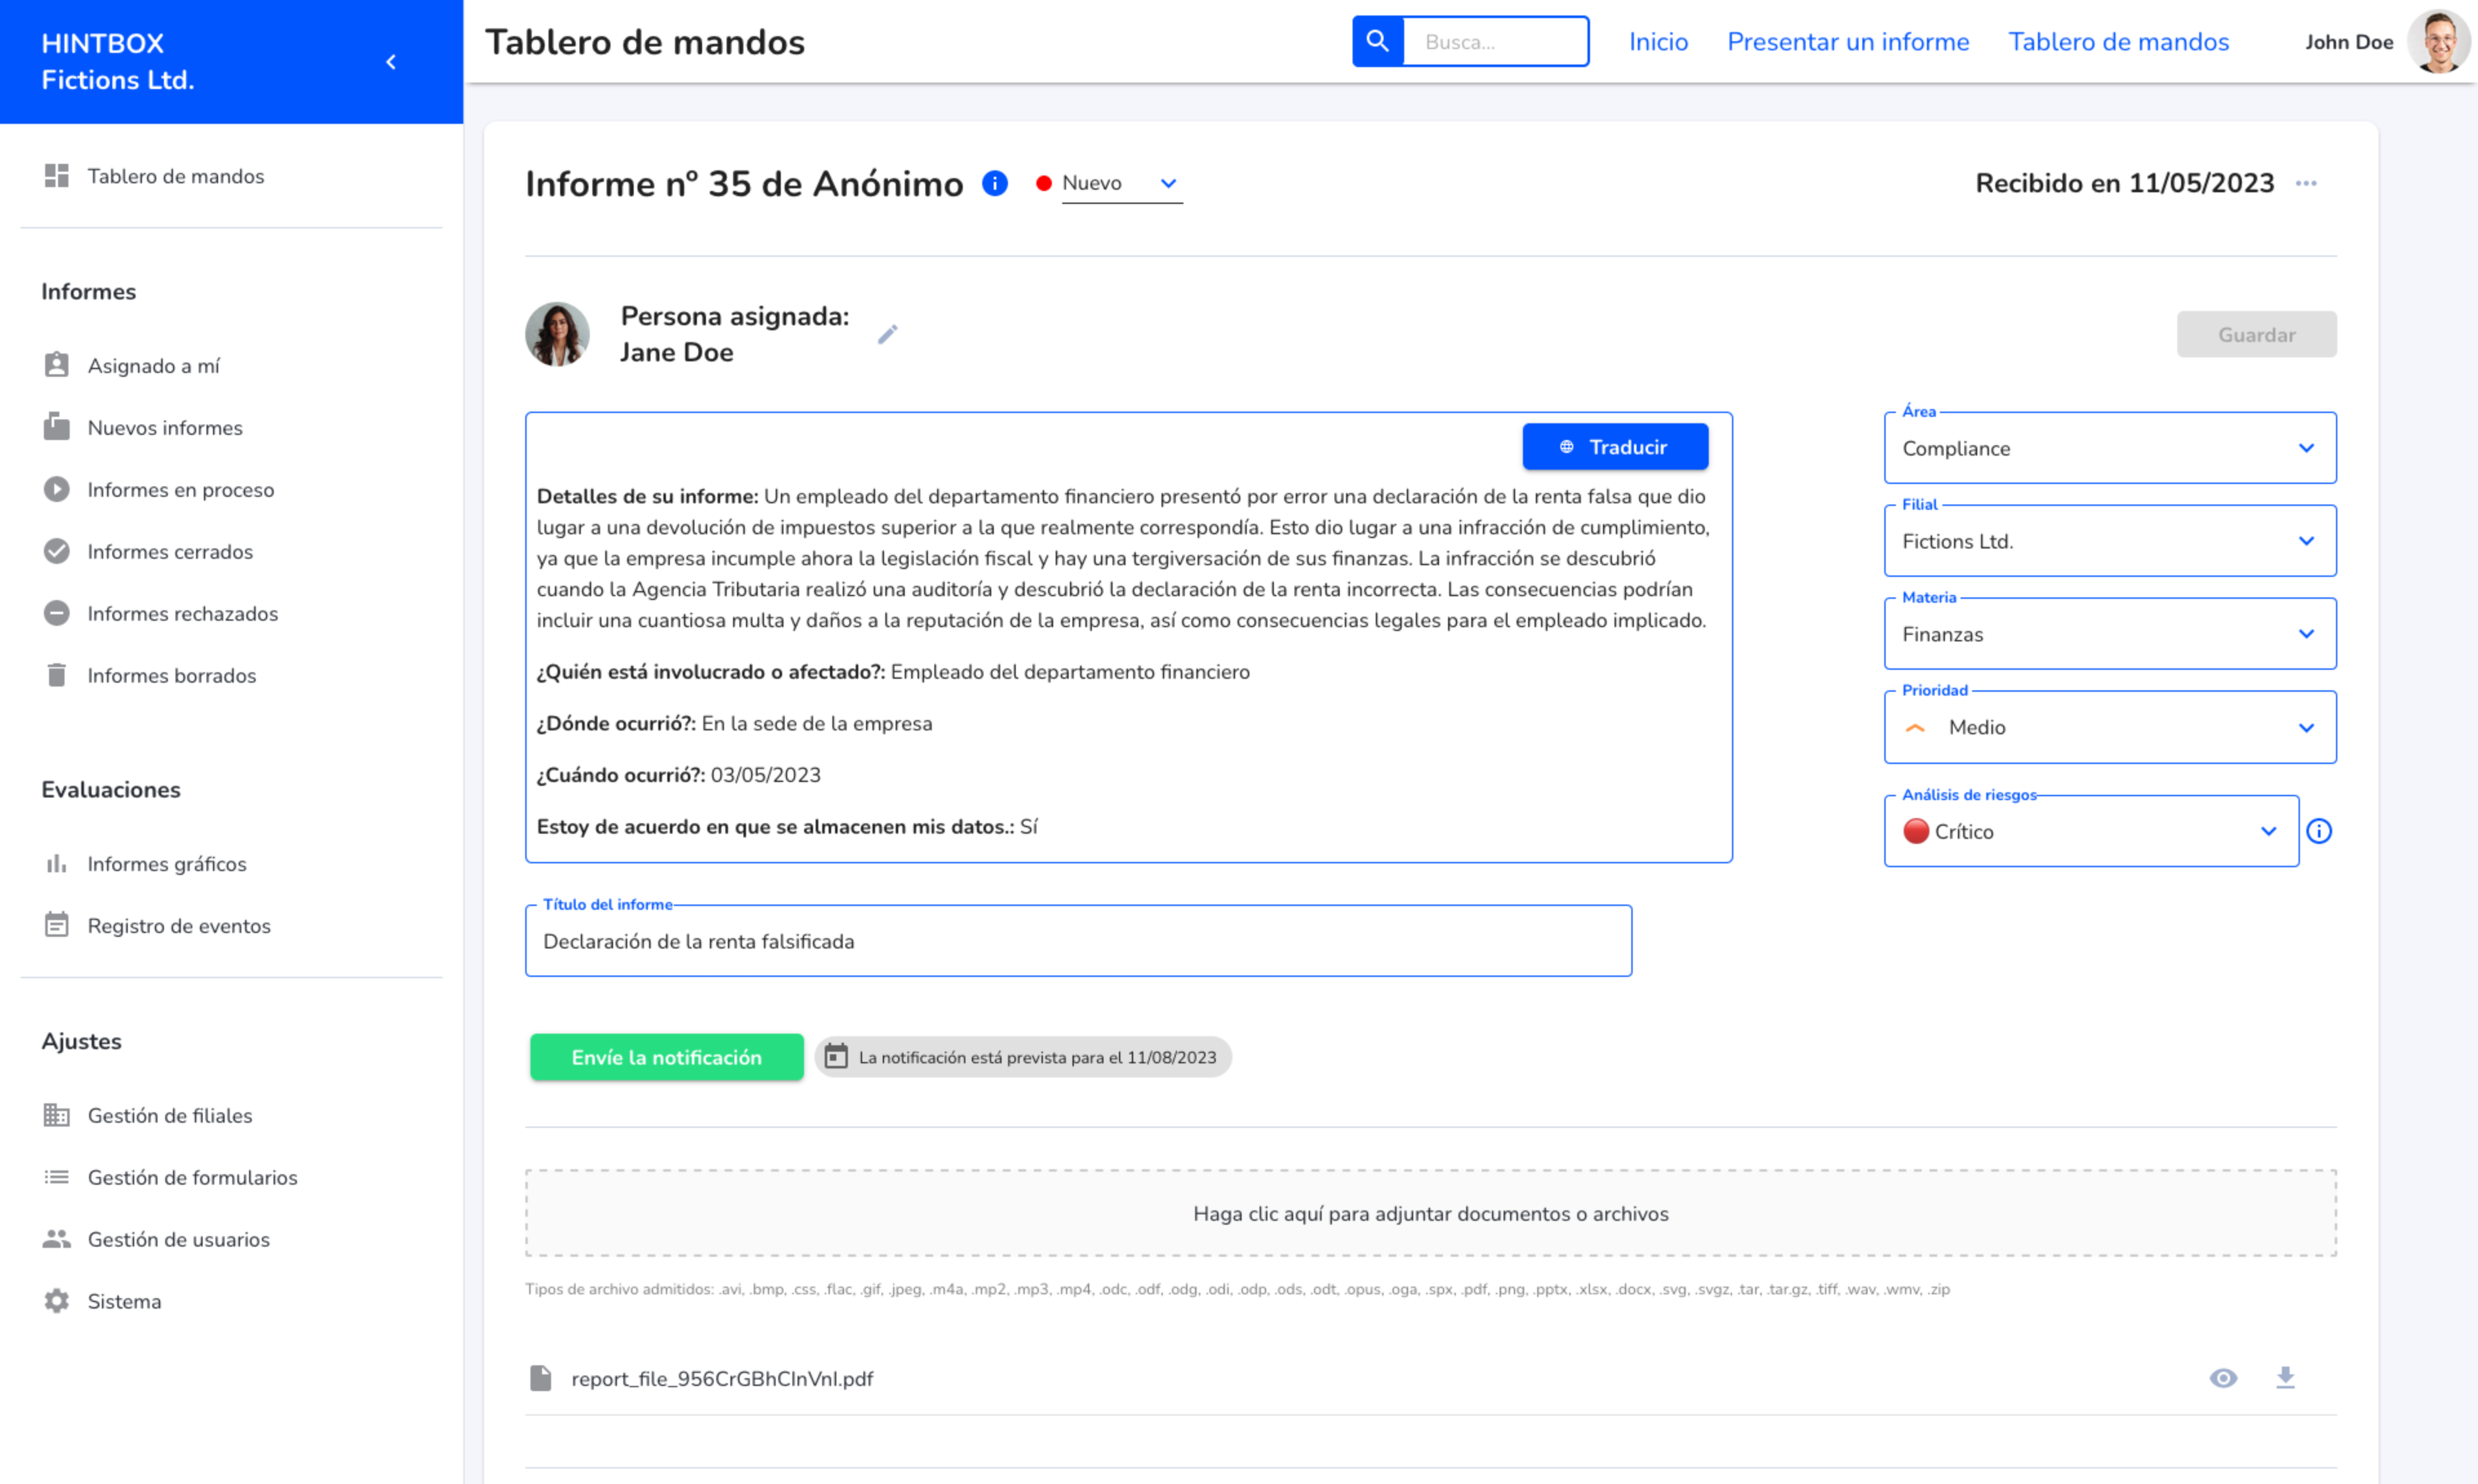Click the Gestión de usuarios people icon
This screenshot has width=2478, height=1484.
click(x=57, y=1239)
